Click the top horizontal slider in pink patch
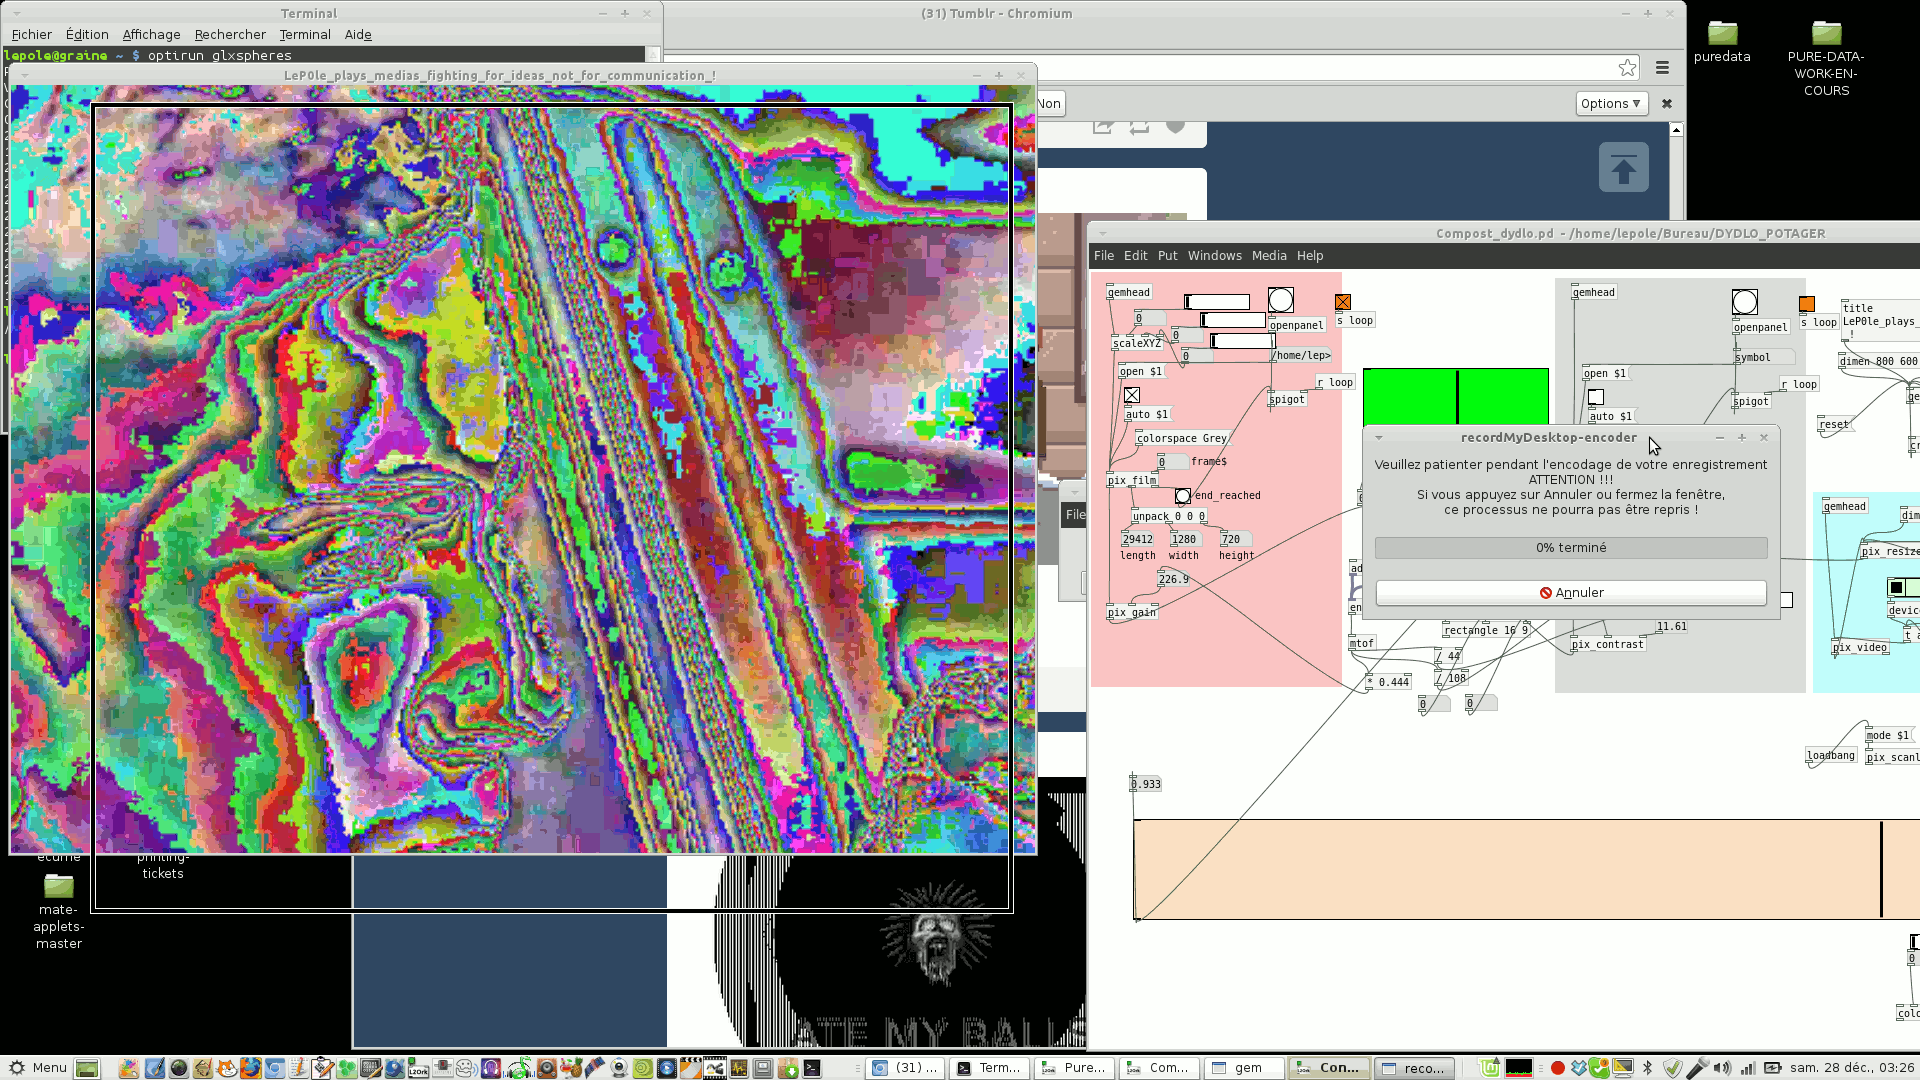 tap(1217, 302)
